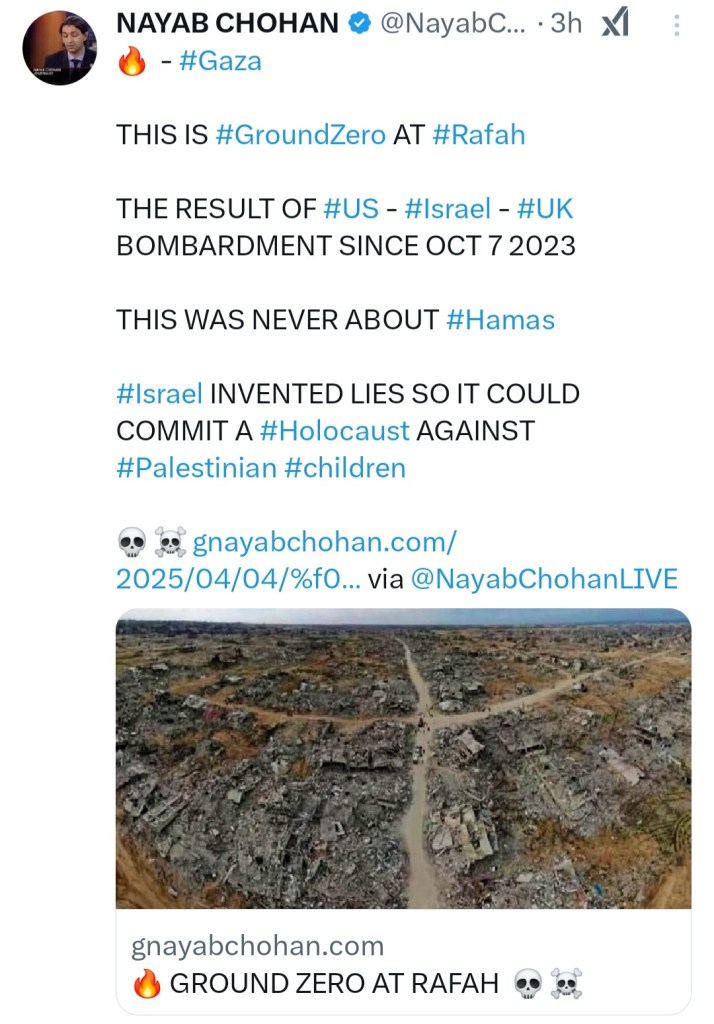Click the gnayabchohan.com card domain label
The width and height of the screenshot is (714, 1024).
click(257, 946)
